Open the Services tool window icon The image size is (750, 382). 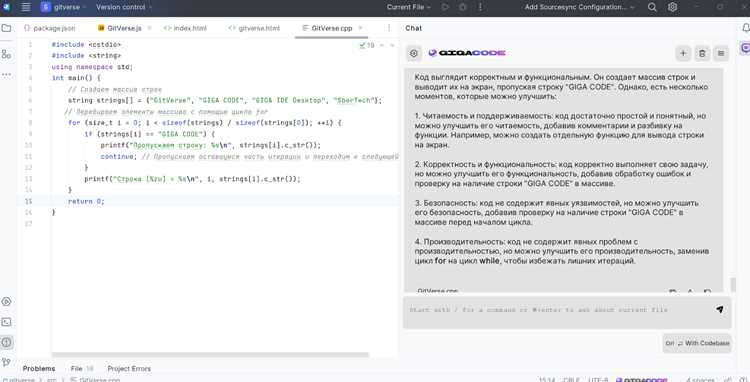6,302
